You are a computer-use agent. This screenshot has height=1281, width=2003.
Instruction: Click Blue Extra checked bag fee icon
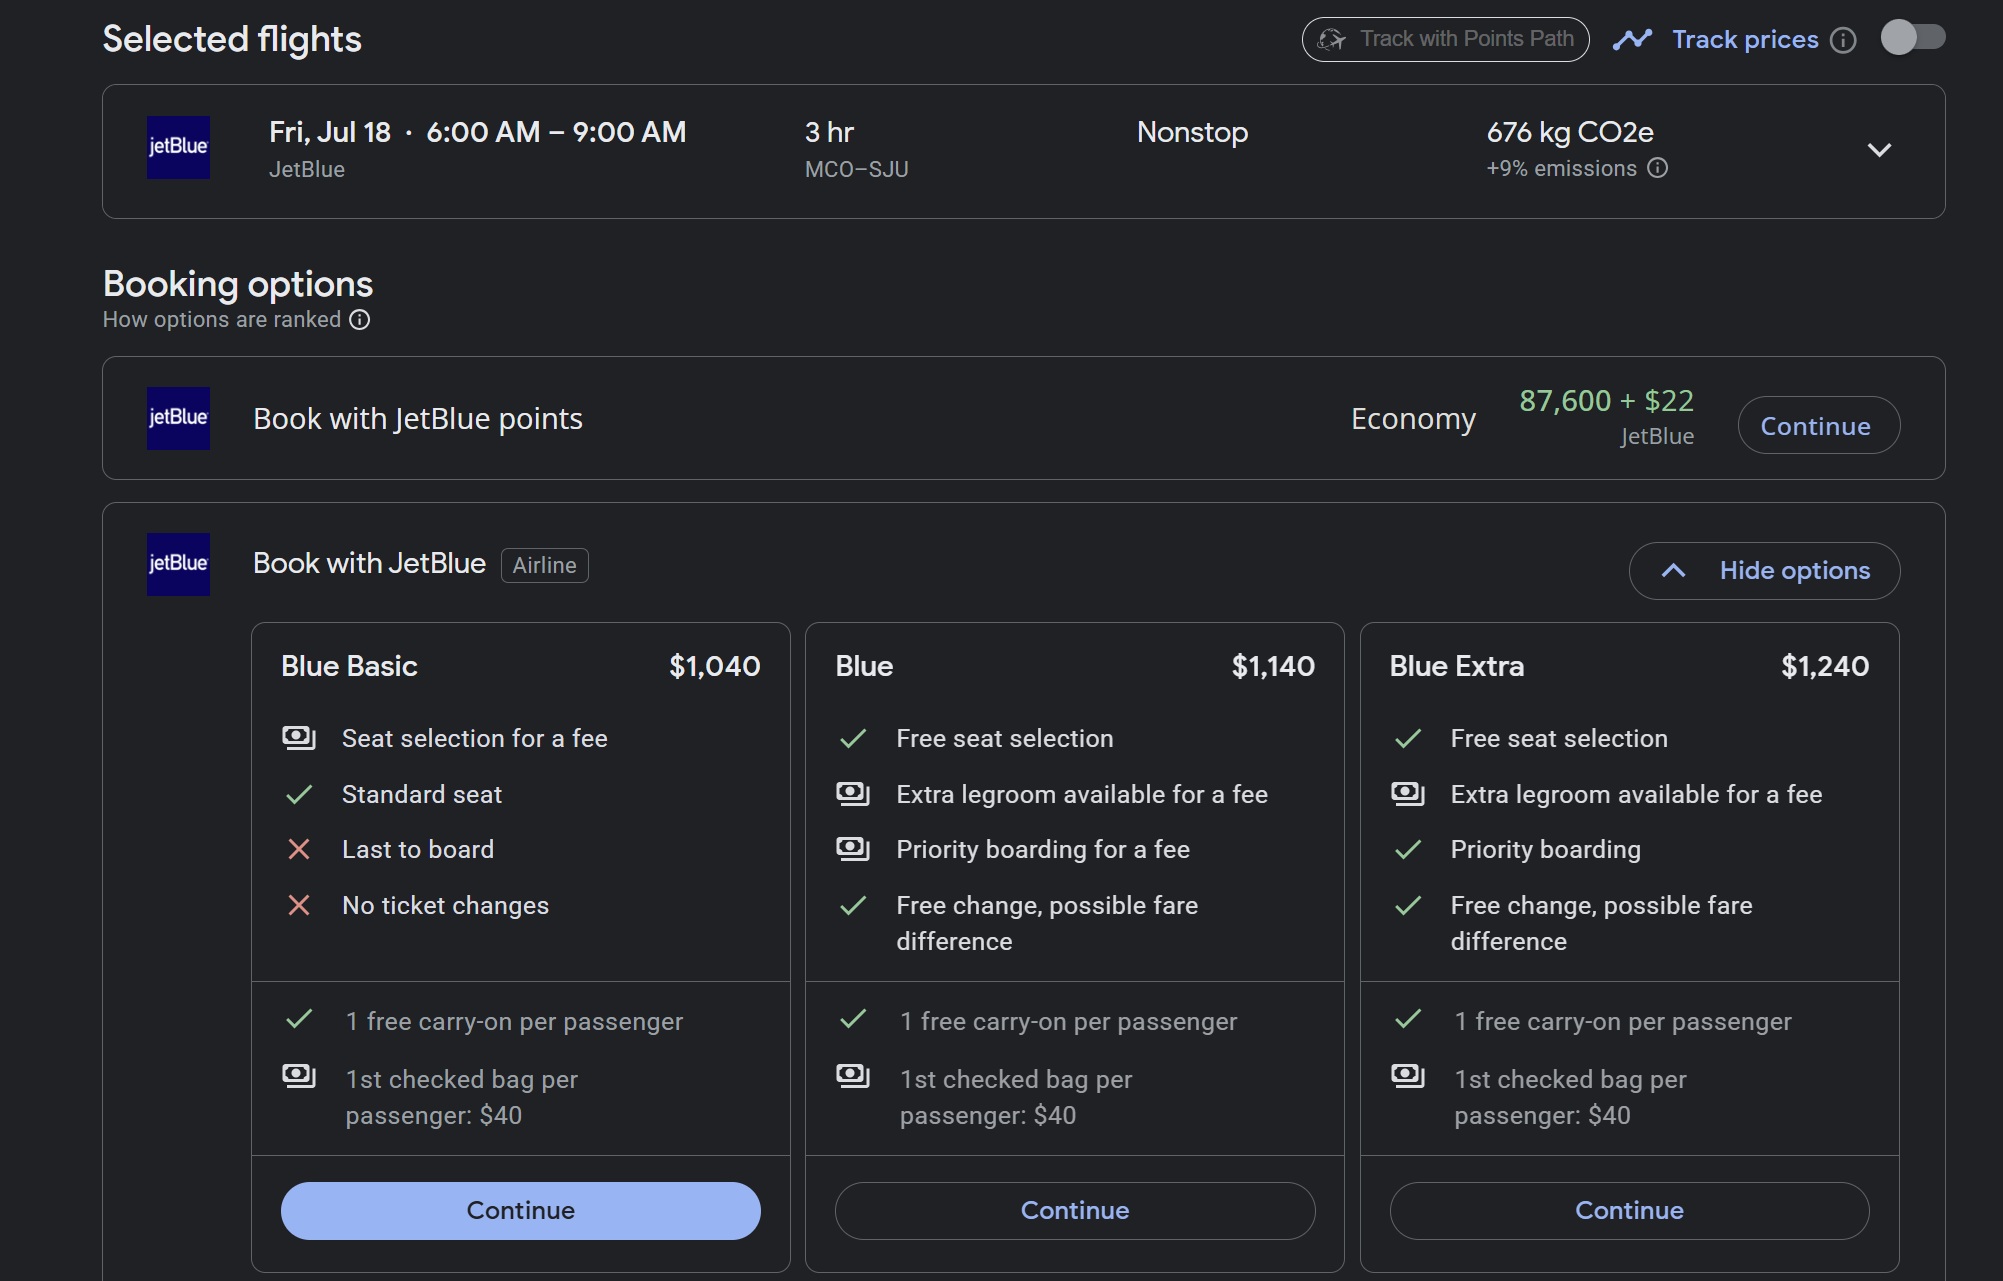pyautogui.click(x=1408, y=1076)
